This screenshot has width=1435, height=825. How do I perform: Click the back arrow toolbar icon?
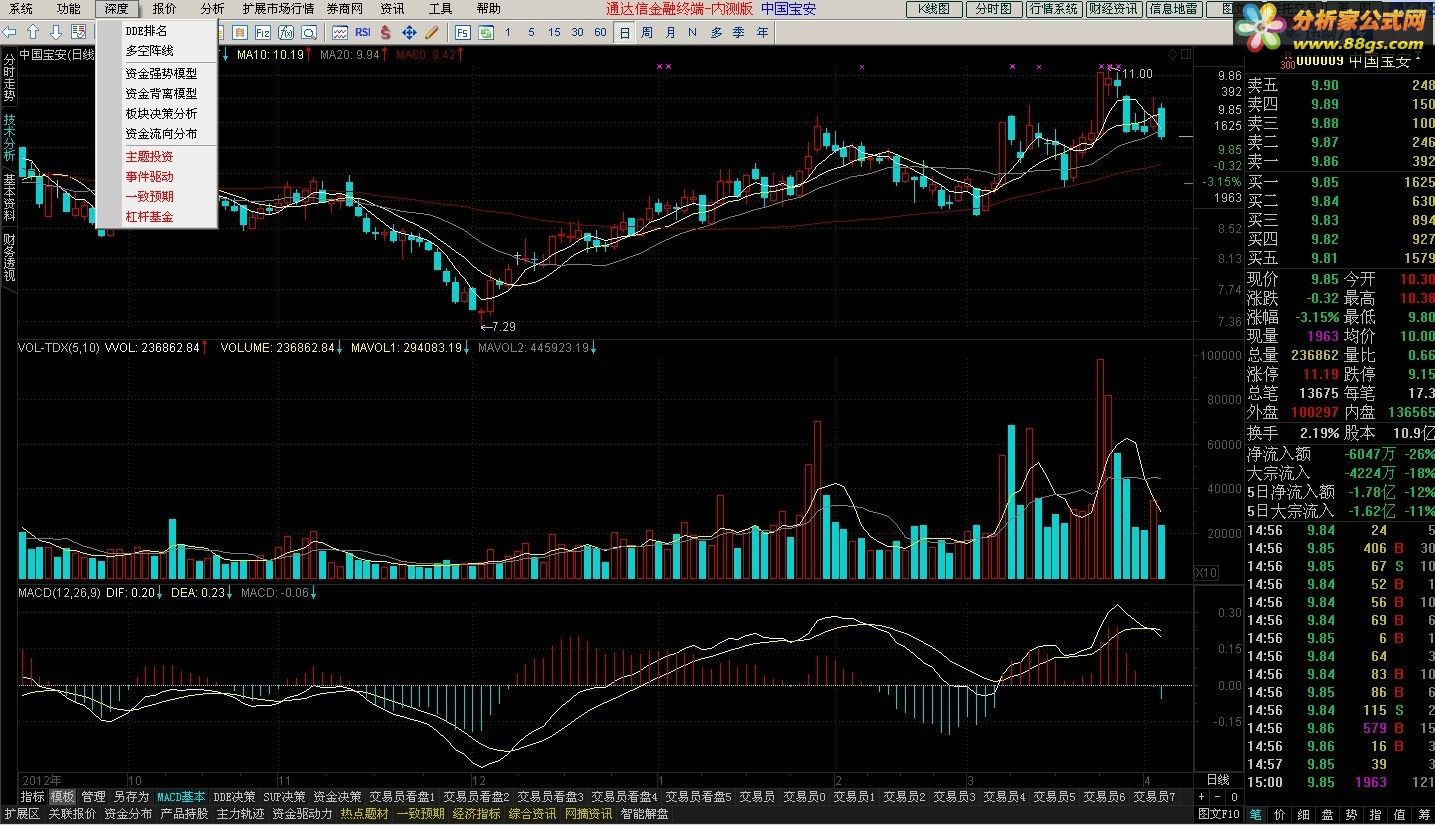[10, 32]
